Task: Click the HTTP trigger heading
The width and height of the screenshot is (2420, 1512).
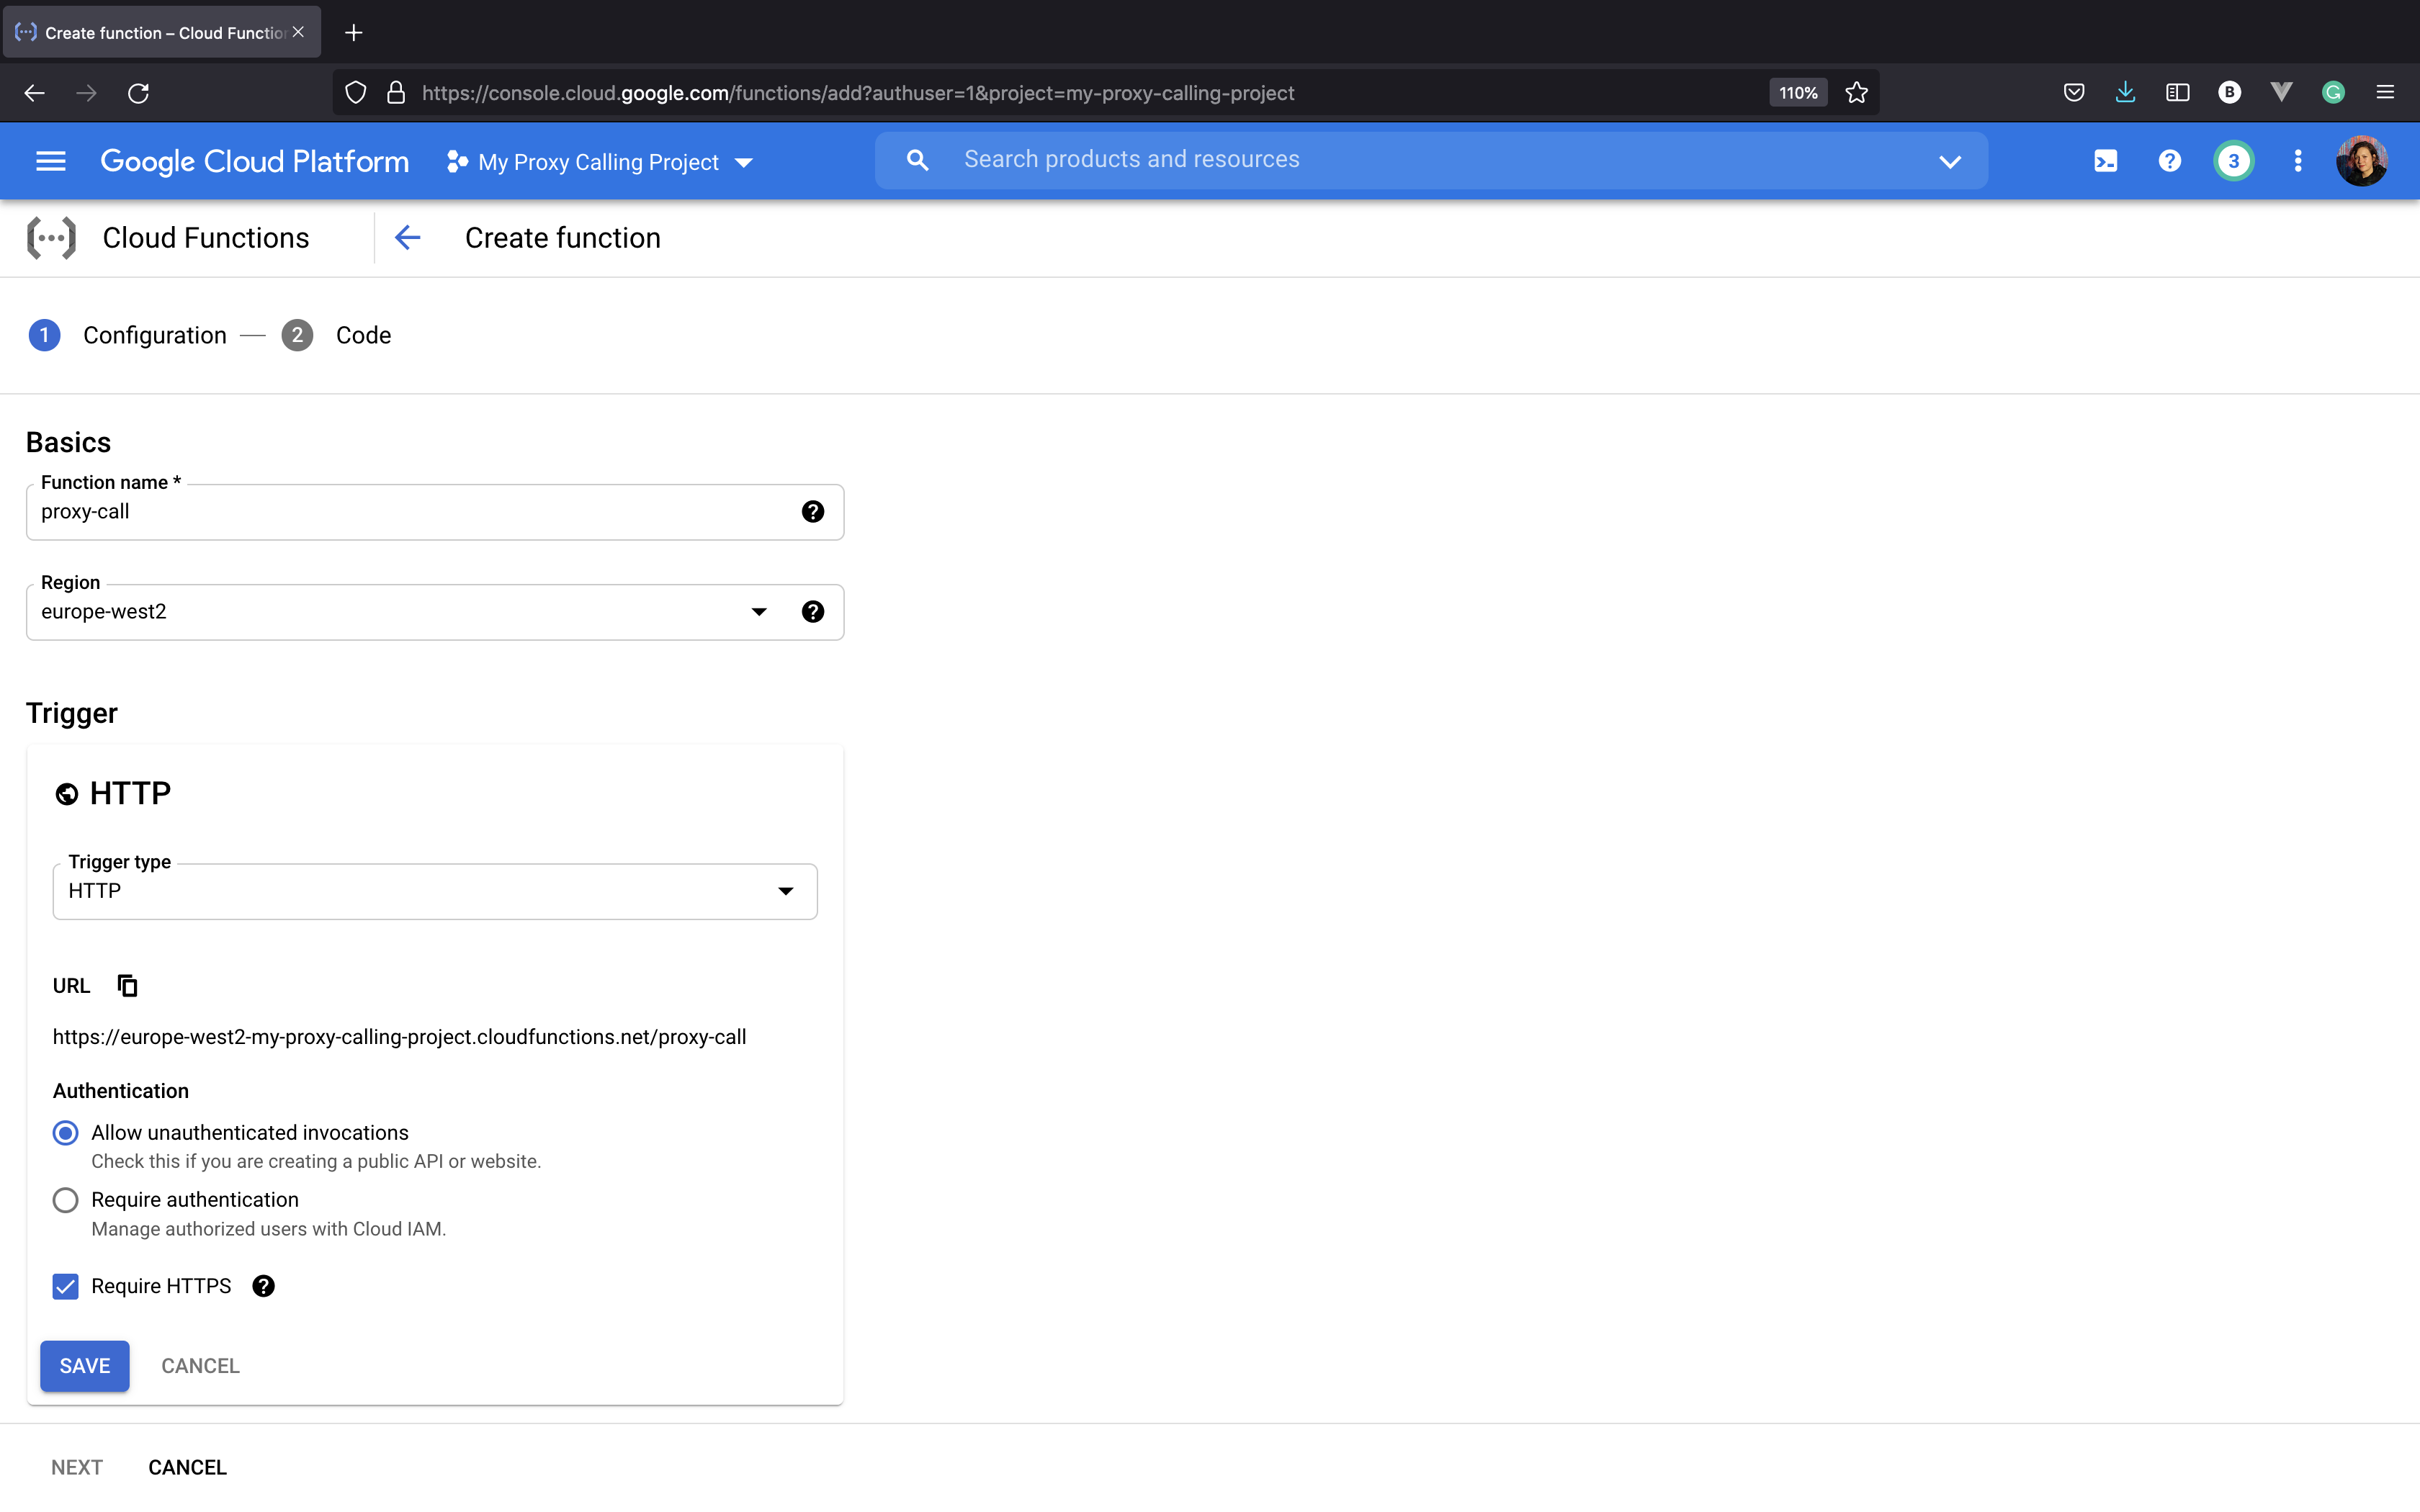Action: [x=130, y=793]
